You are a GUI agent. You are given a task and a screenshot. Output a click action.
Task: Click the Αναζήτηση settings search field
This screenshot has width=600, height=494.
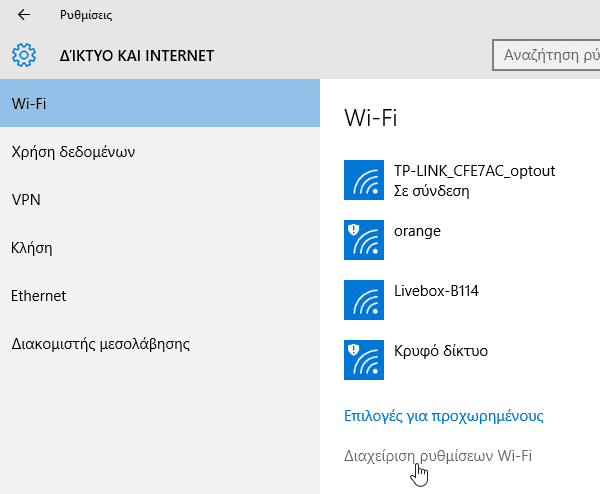547,54
